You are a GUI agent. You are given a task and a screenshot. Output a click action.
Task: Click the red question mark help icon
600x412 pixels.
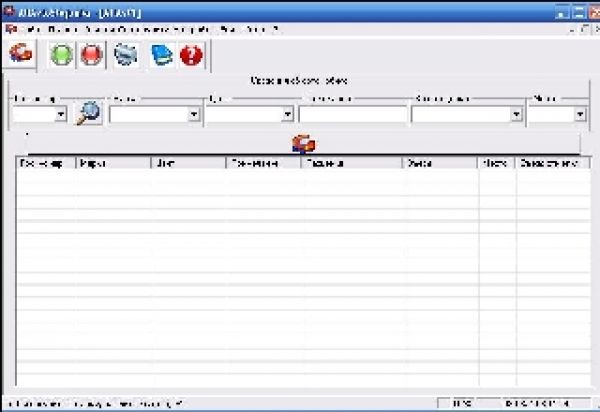[x=191, y=55]
